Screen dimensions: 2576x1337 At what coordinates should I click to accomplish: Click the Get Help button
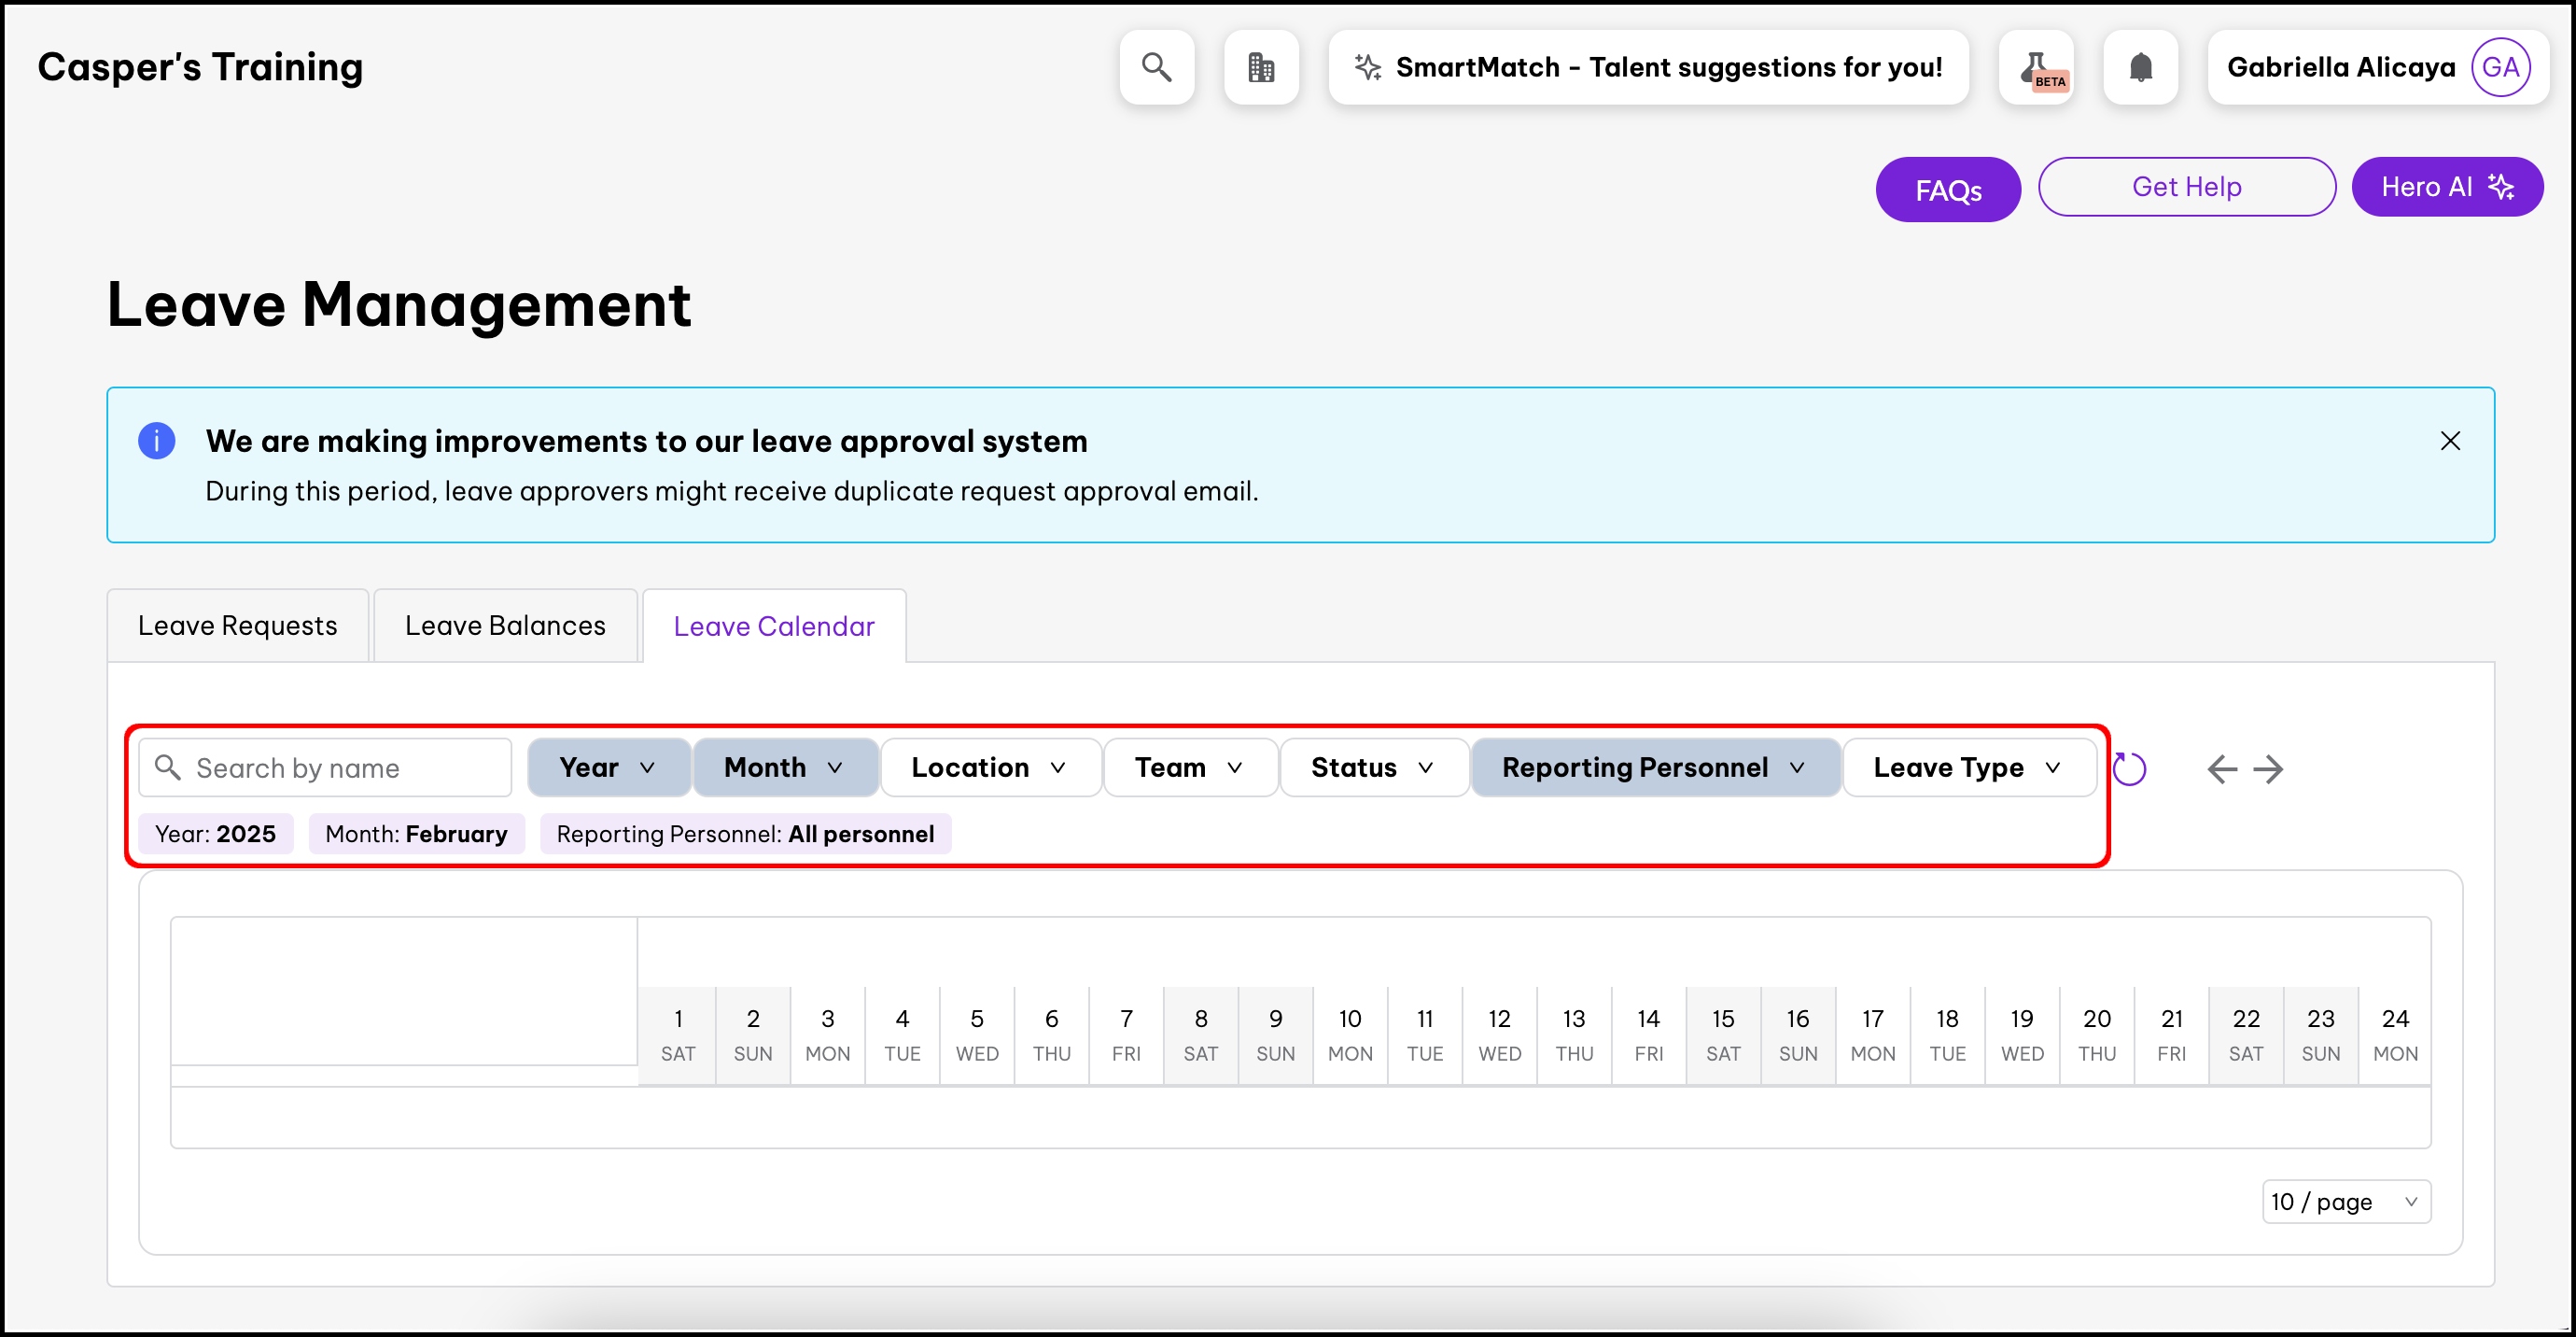2186,186
